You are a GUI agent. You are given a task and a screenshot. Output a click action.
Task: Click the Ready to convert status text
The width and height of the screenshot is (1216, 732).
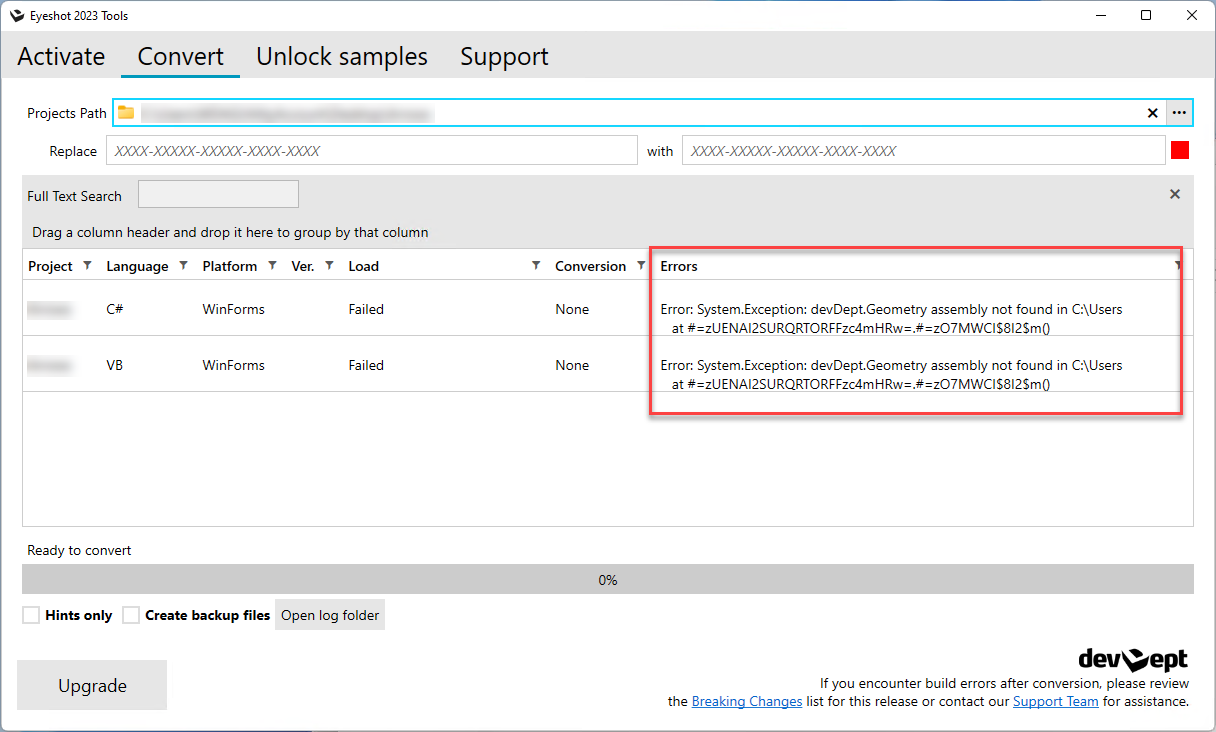point(79,550)
